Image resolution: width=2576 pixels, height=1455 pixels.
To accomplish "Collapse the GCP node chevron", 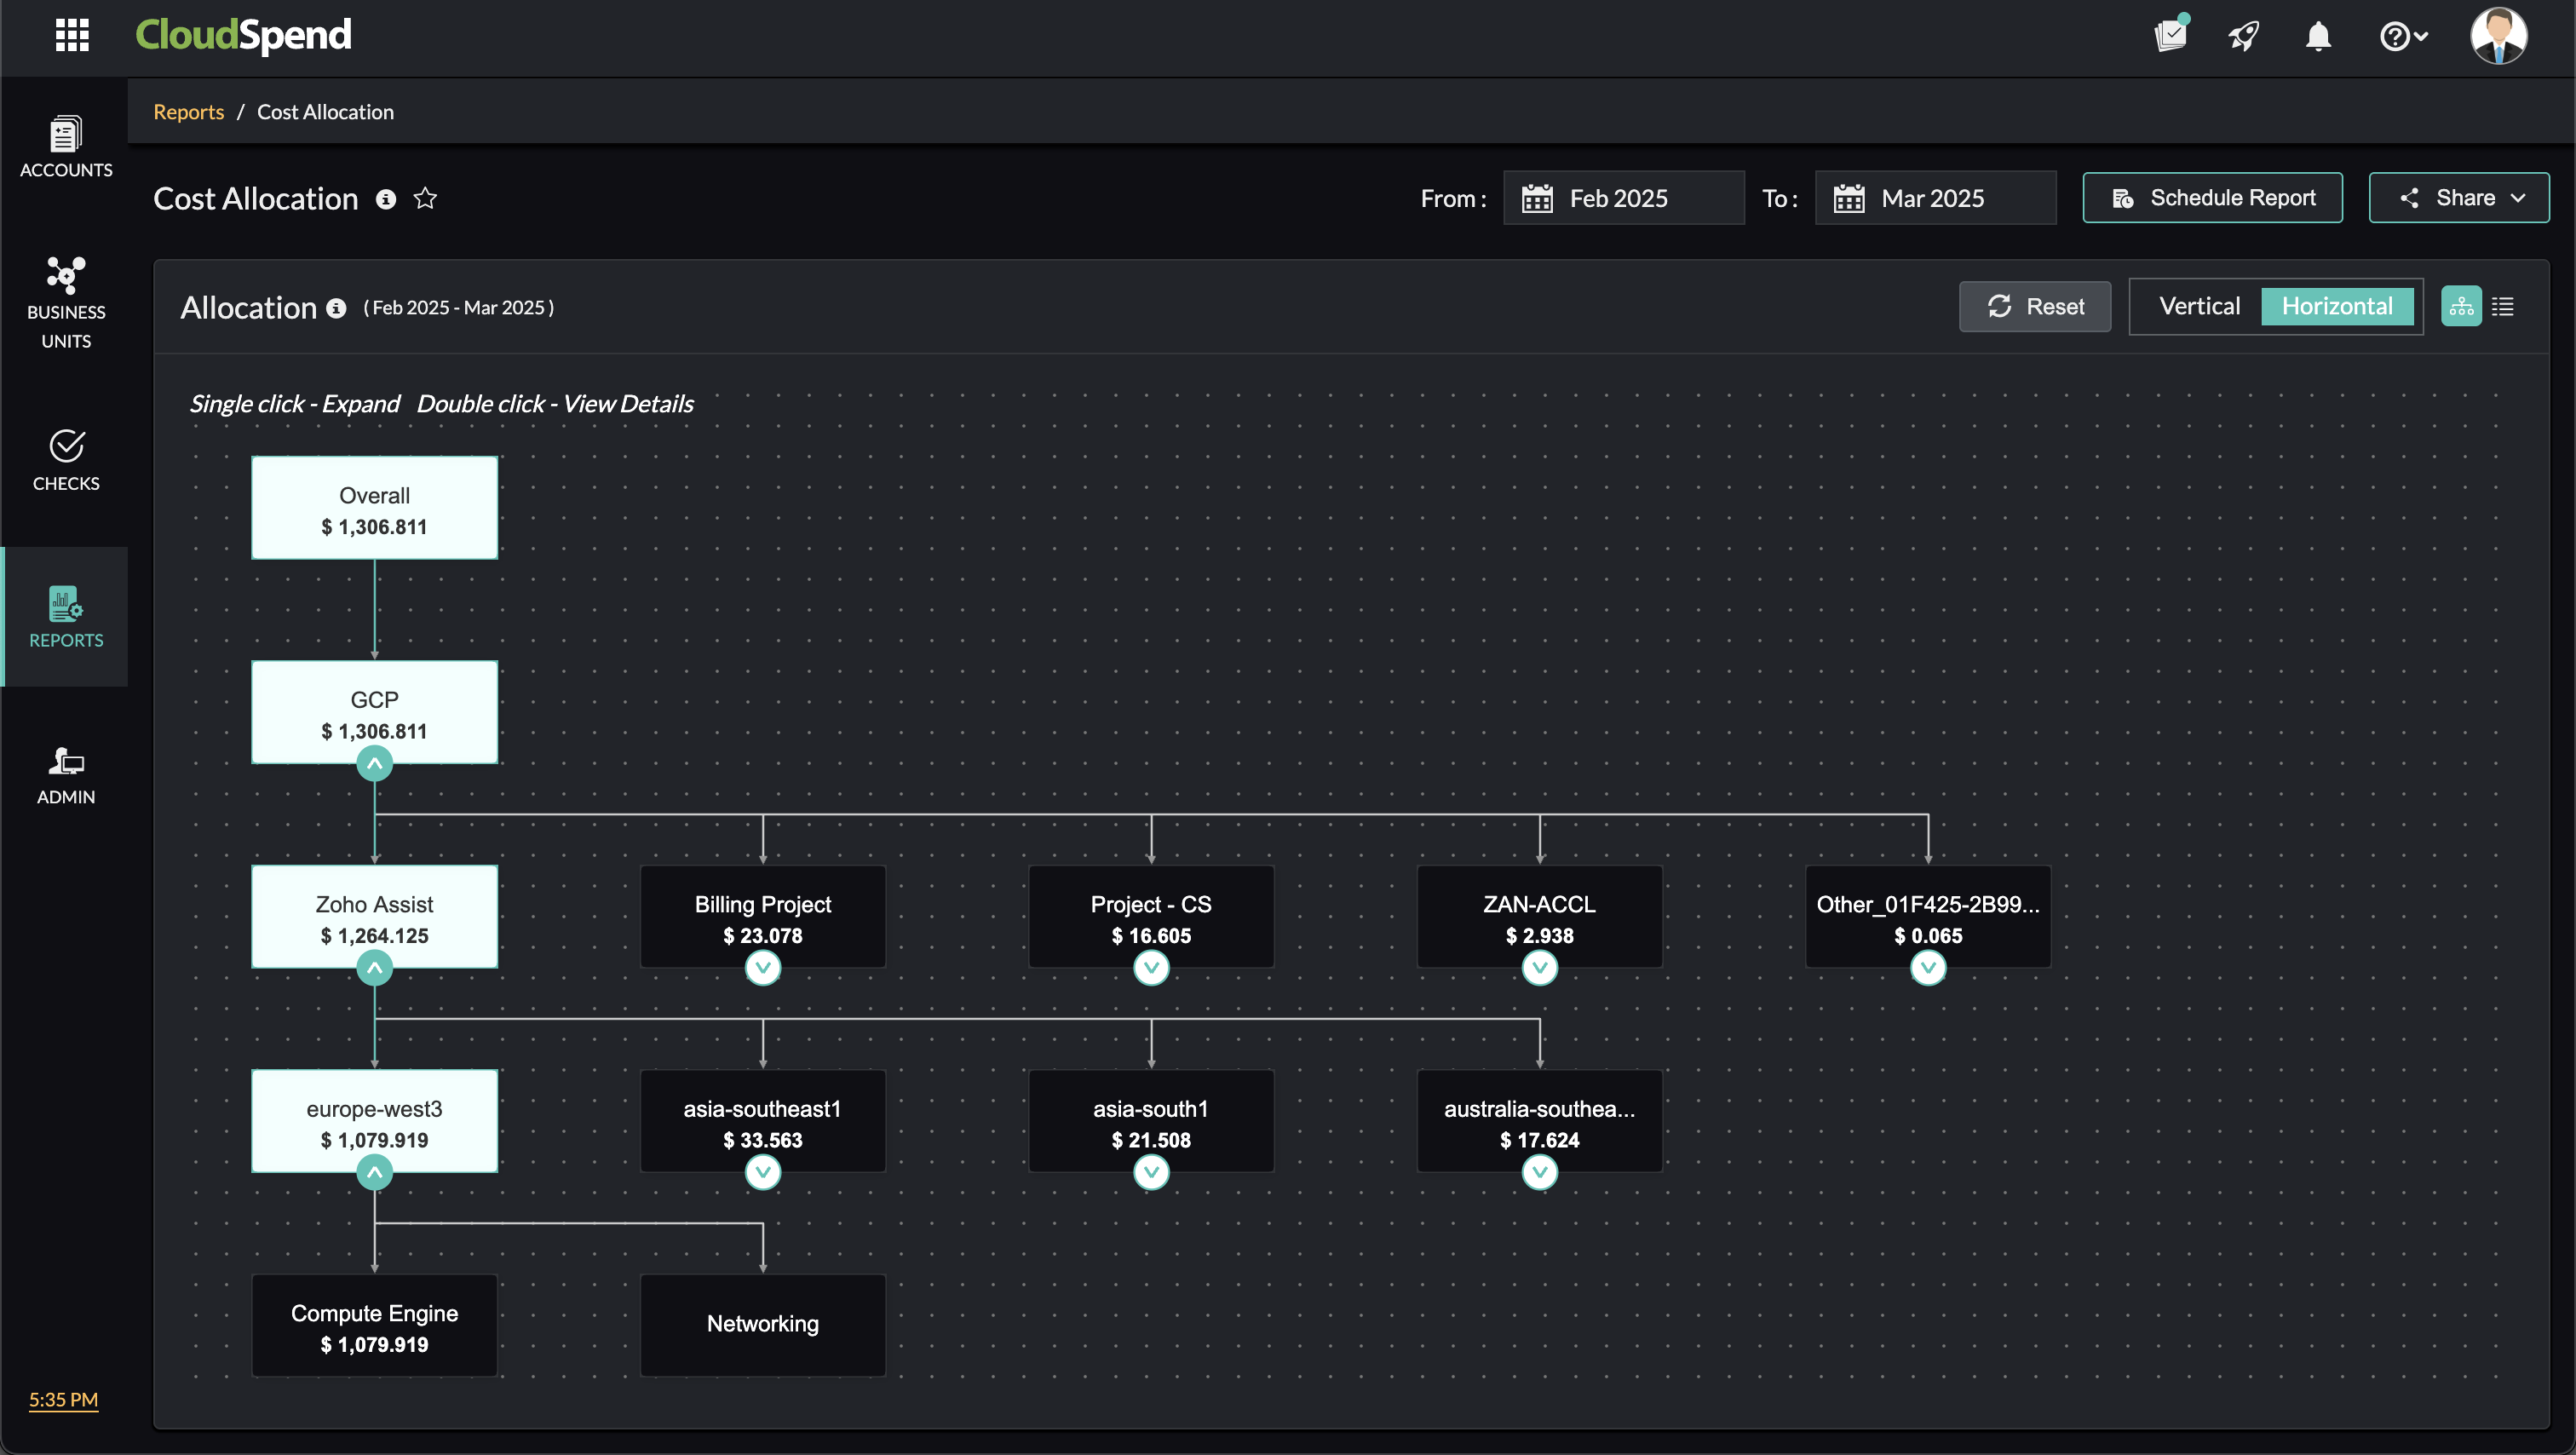I will [x=375, y=764].
